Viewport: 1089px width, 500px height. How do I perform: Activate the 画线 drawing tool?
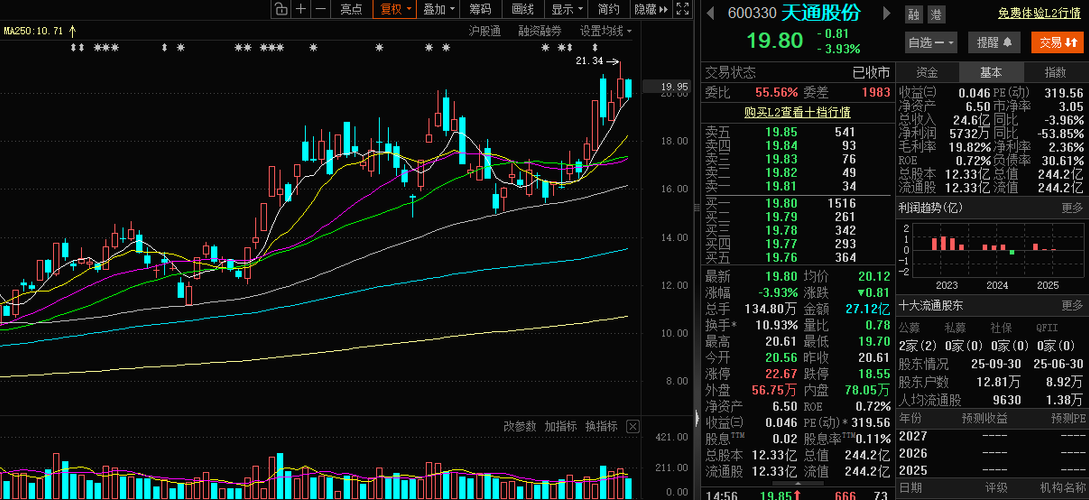pyautogui.click(x=522, y=9)
